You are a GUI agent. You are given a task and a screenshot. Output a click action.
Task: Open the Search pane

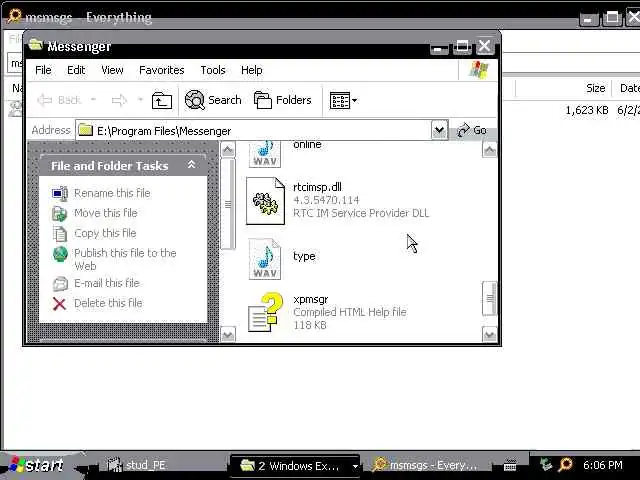click(x=213, y=100)
